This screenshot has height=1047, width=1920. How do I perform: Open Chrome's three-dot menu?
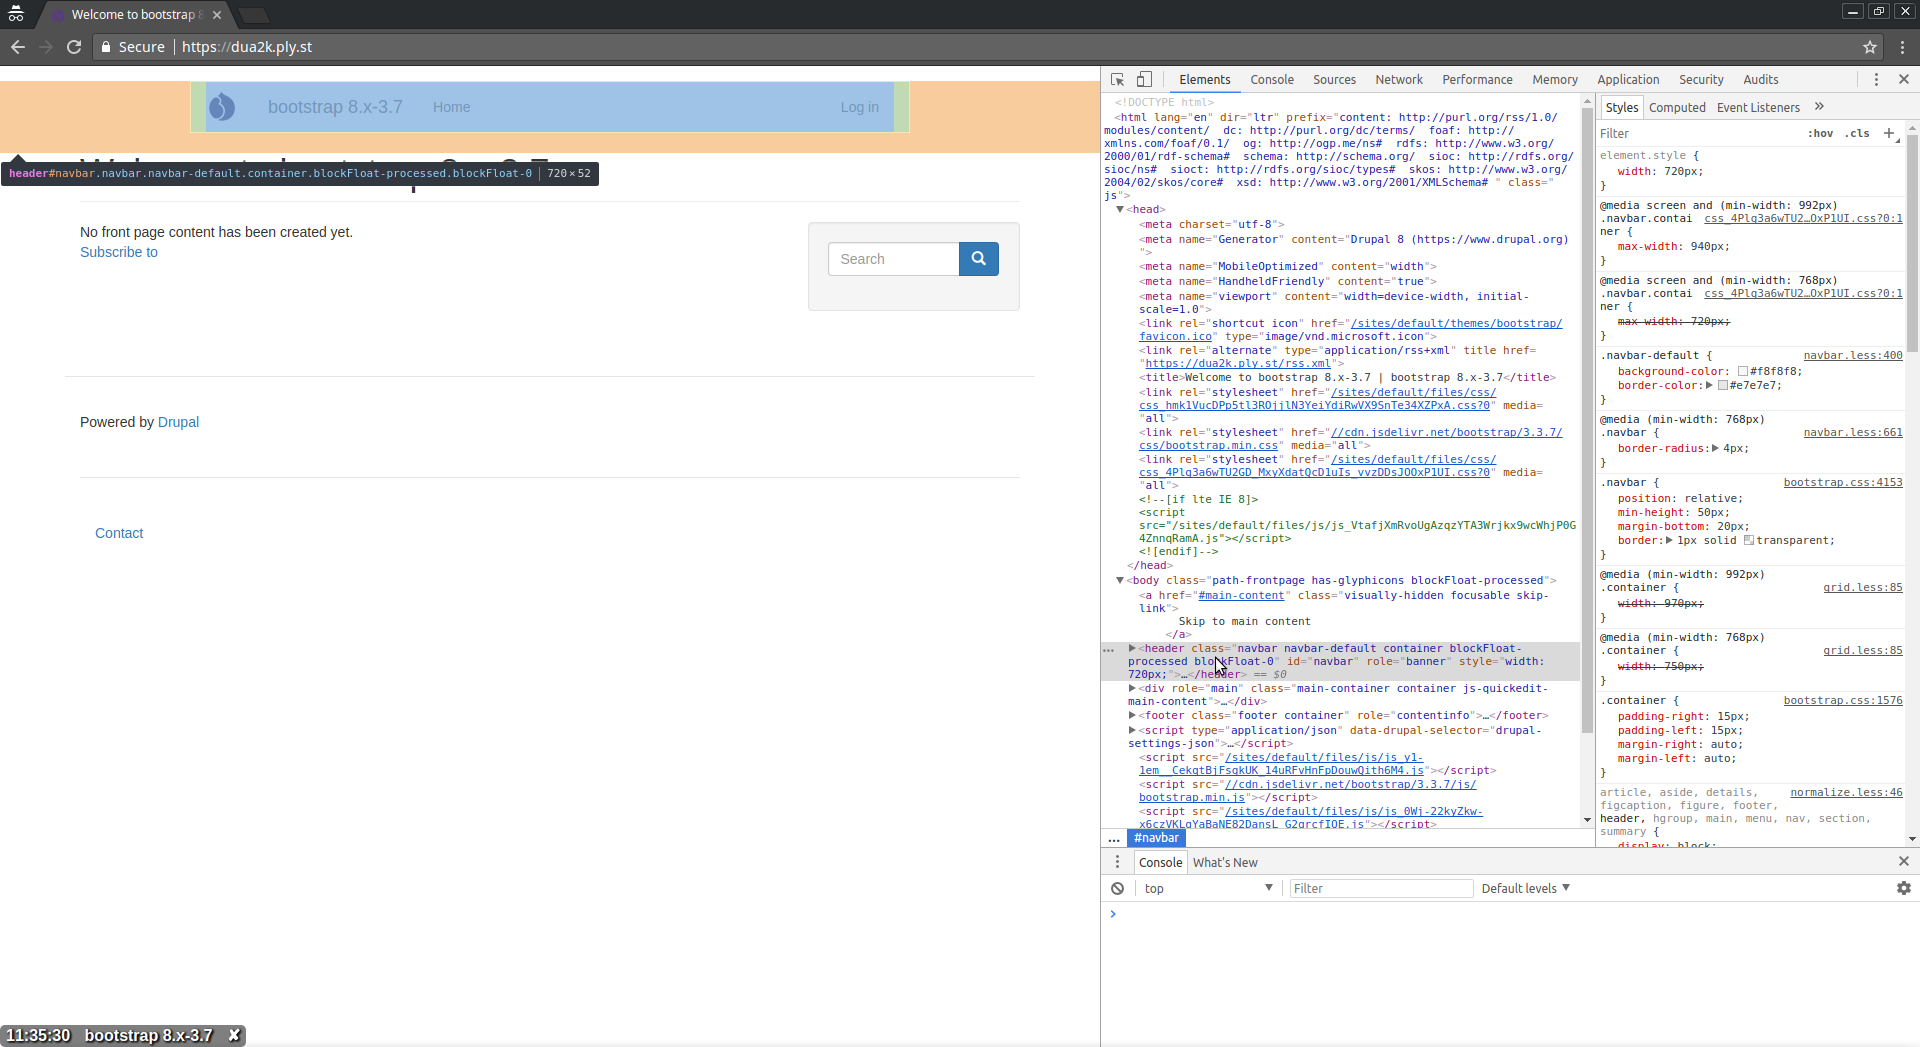point(1902,47)
